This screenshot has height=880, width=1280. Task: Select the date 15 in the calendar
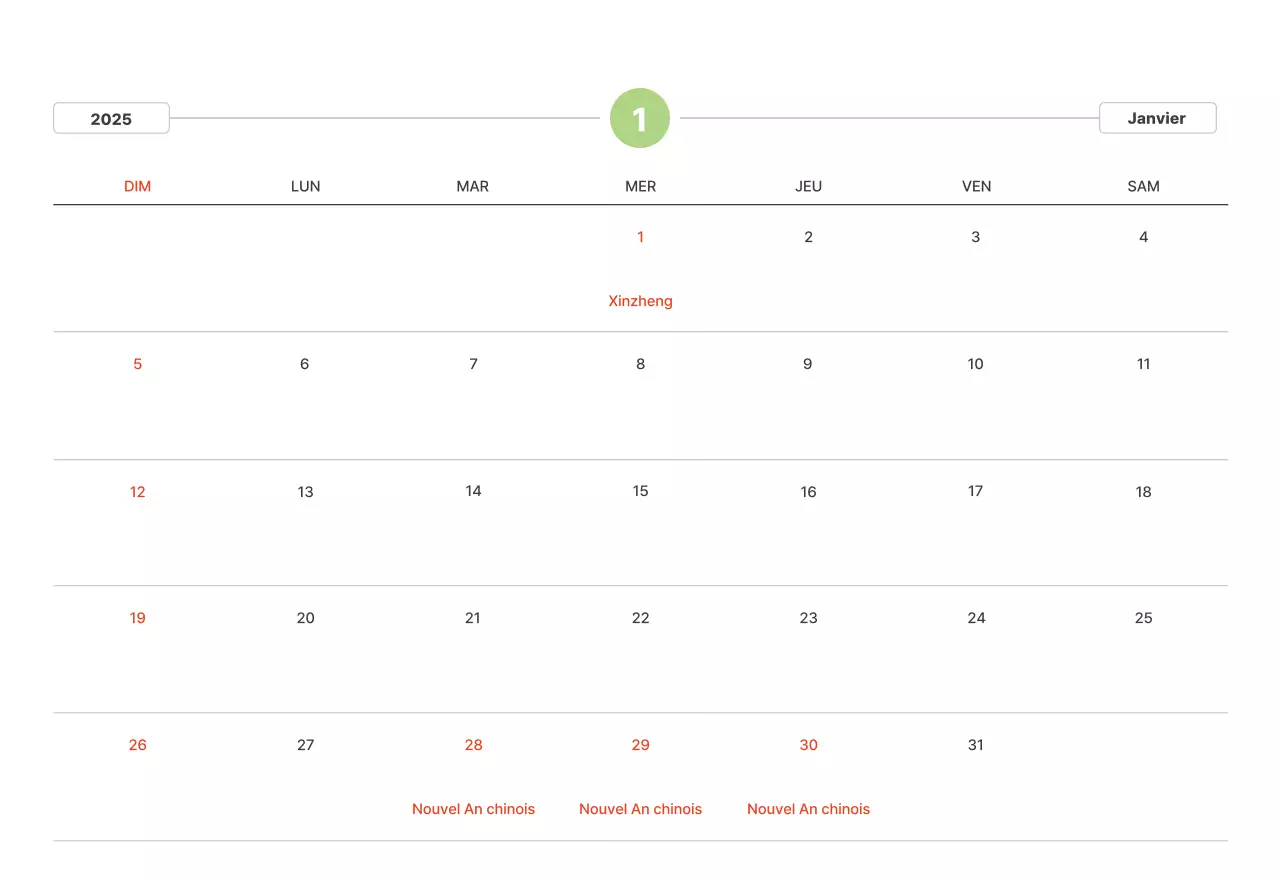640,491
